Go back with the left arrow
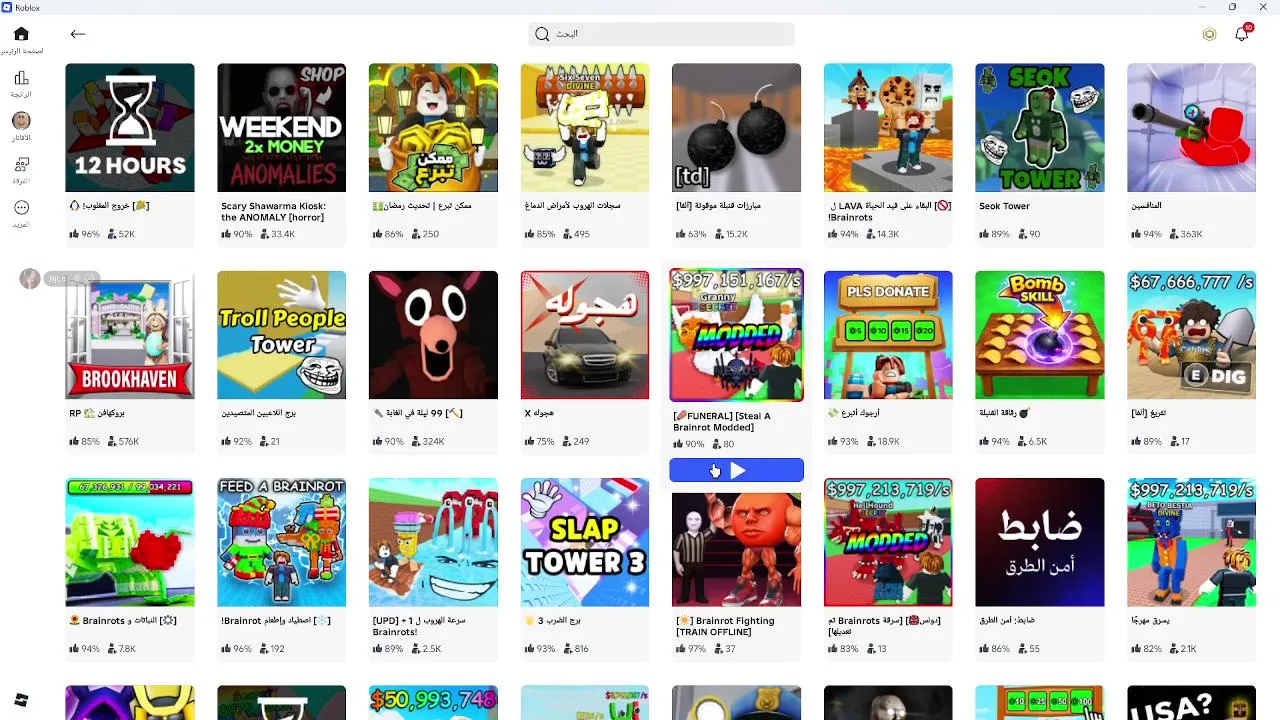 click(78, 34)
